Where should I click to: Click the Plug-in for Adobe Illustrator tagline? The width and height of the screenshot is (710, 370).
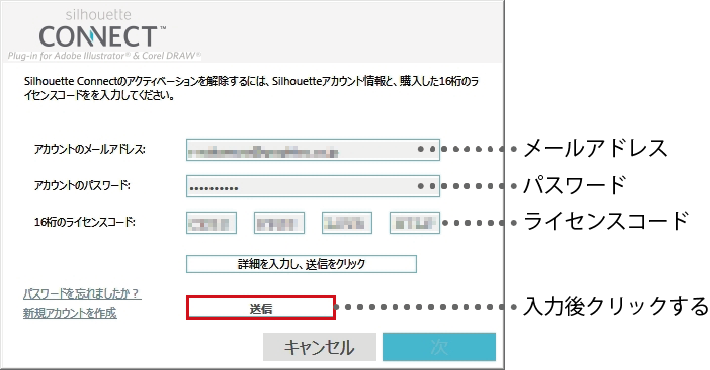tap(104, 56)
